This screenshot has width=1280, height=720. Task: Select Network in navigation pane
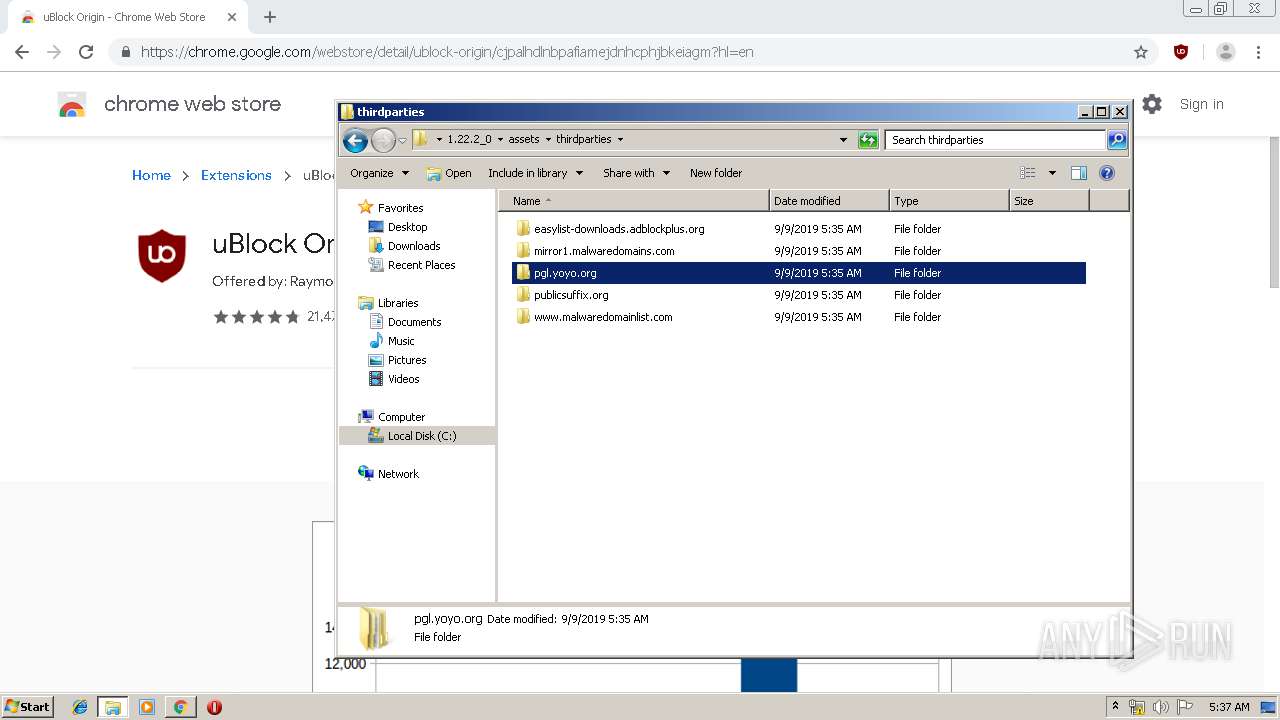pyautogui.click(x=398, y=474)
